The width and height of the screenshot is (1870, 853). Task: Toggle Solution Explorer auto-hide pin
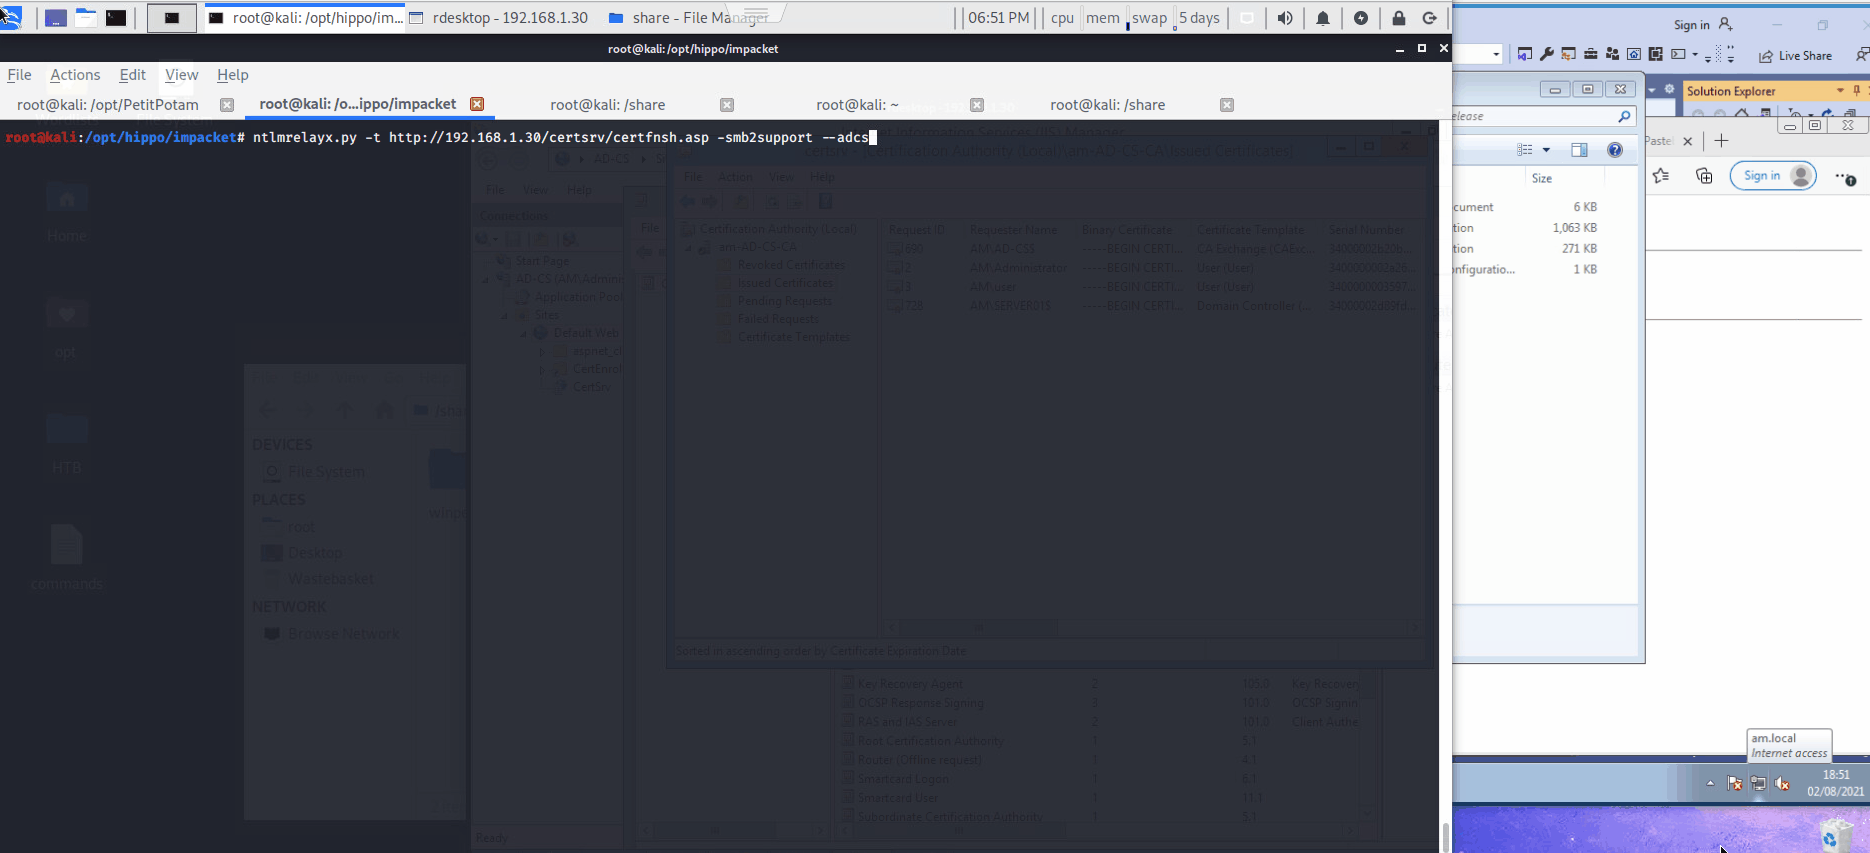point(1857,90)
